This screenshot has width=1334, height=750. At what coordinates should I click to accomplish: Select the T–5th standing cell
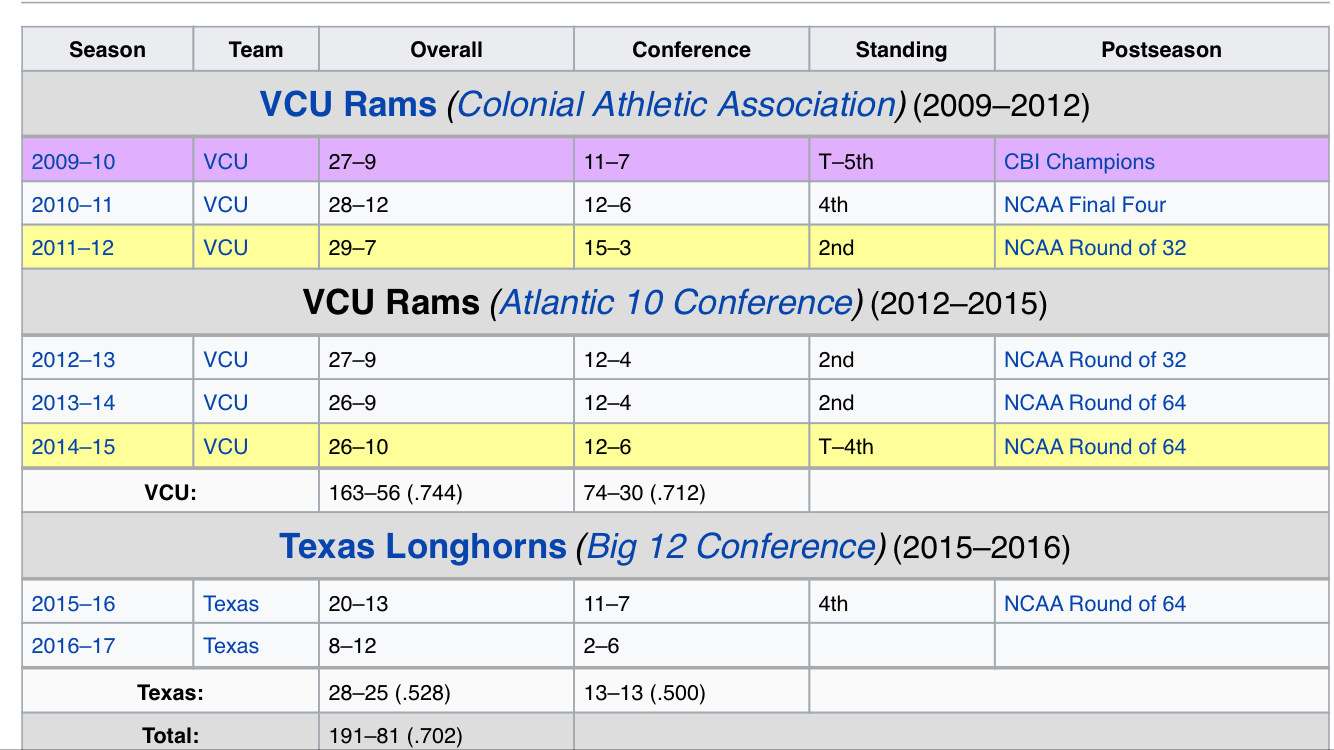(902, 162)
